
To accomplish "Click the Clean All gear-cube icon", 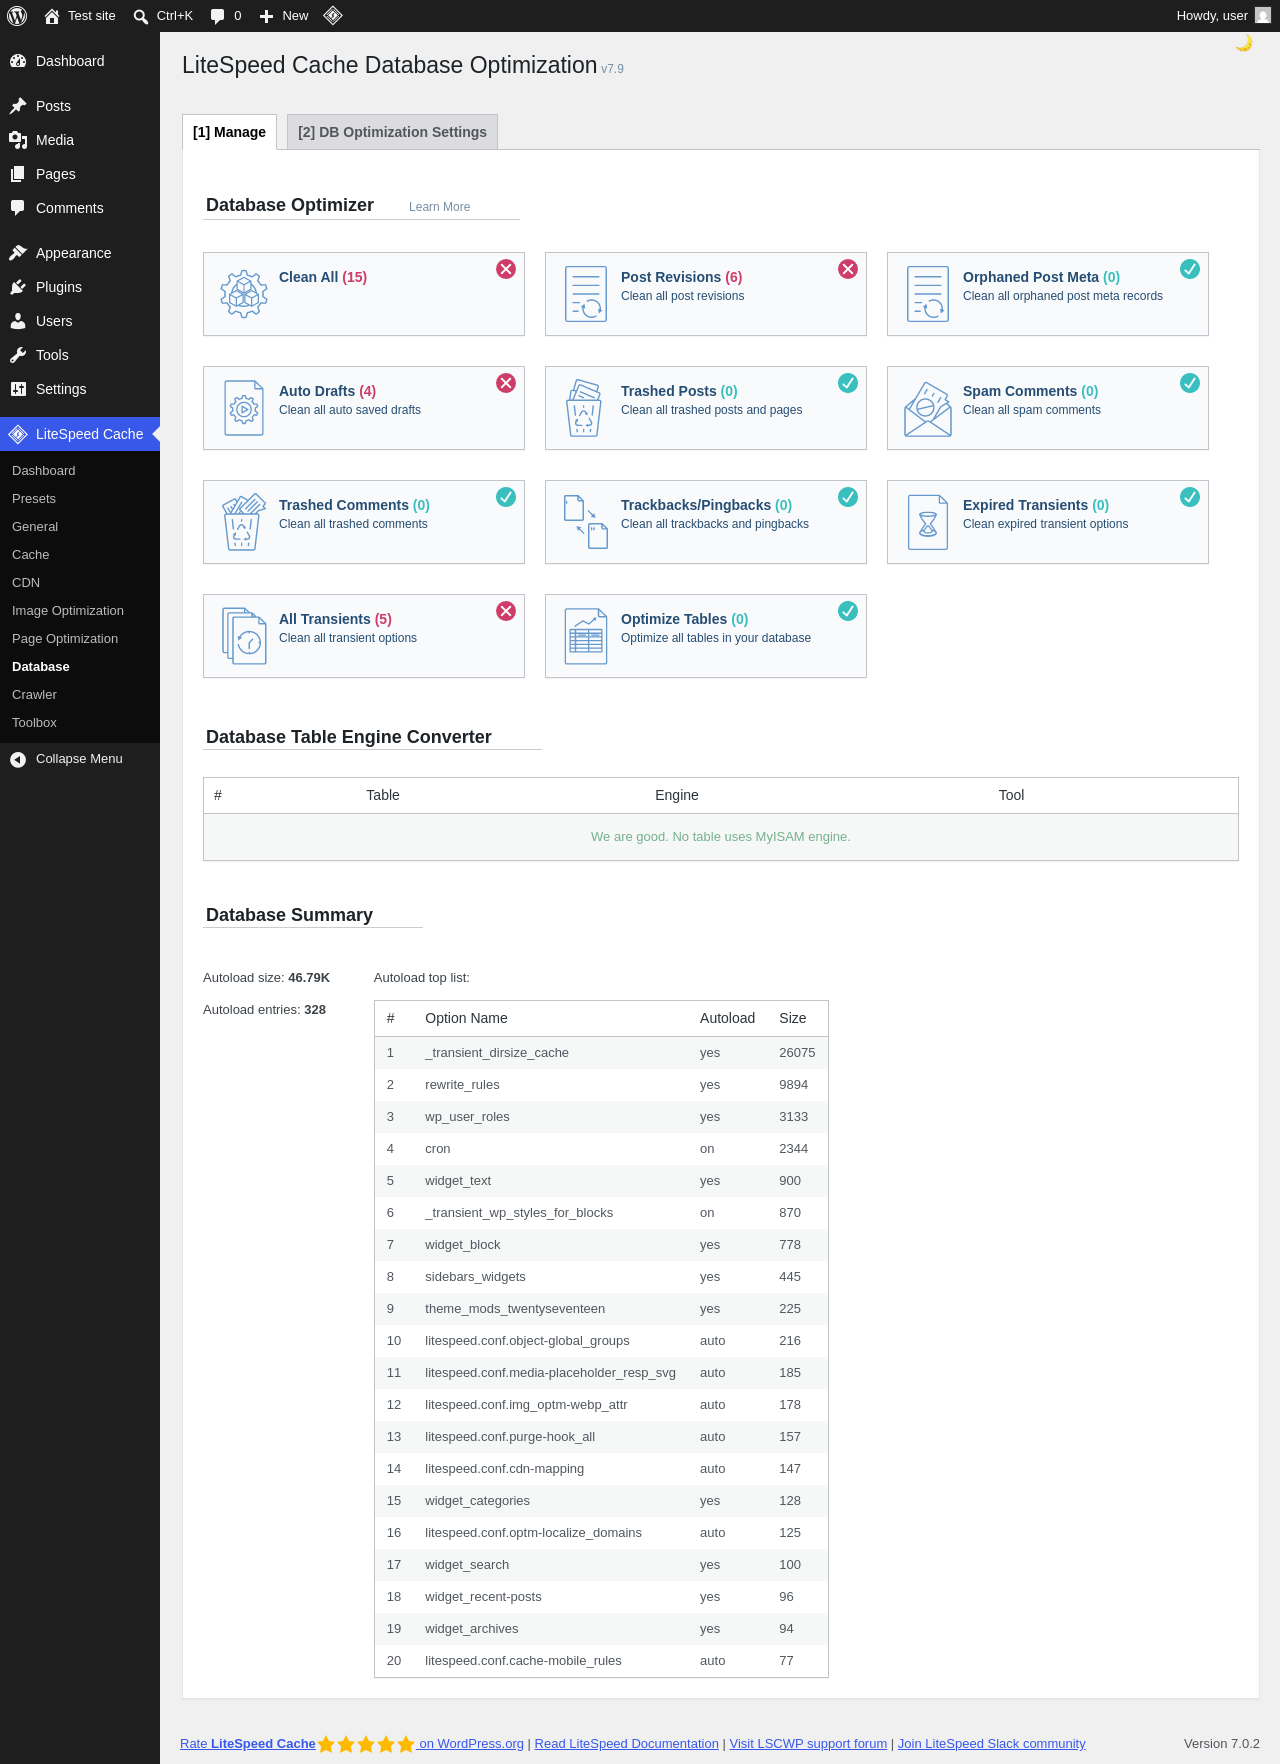I will coord(244,294).
